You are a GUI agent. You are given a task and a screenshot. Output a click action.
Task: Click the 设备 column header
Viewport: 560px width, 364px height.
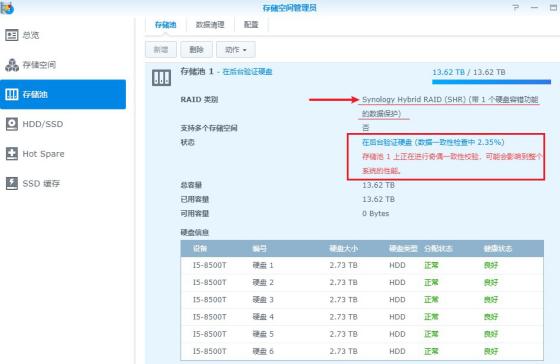point(200,248)
